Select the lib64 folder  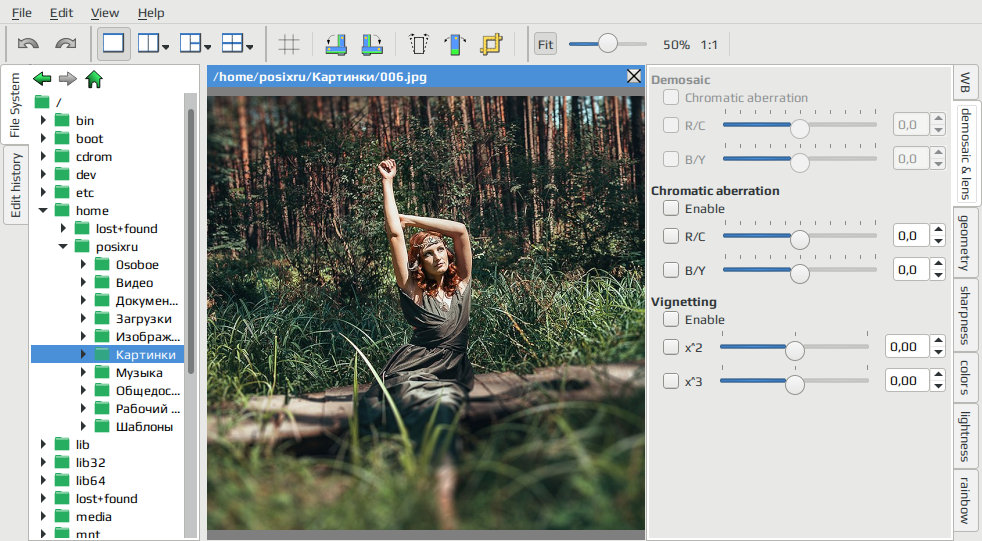click(x=90, y=480)
